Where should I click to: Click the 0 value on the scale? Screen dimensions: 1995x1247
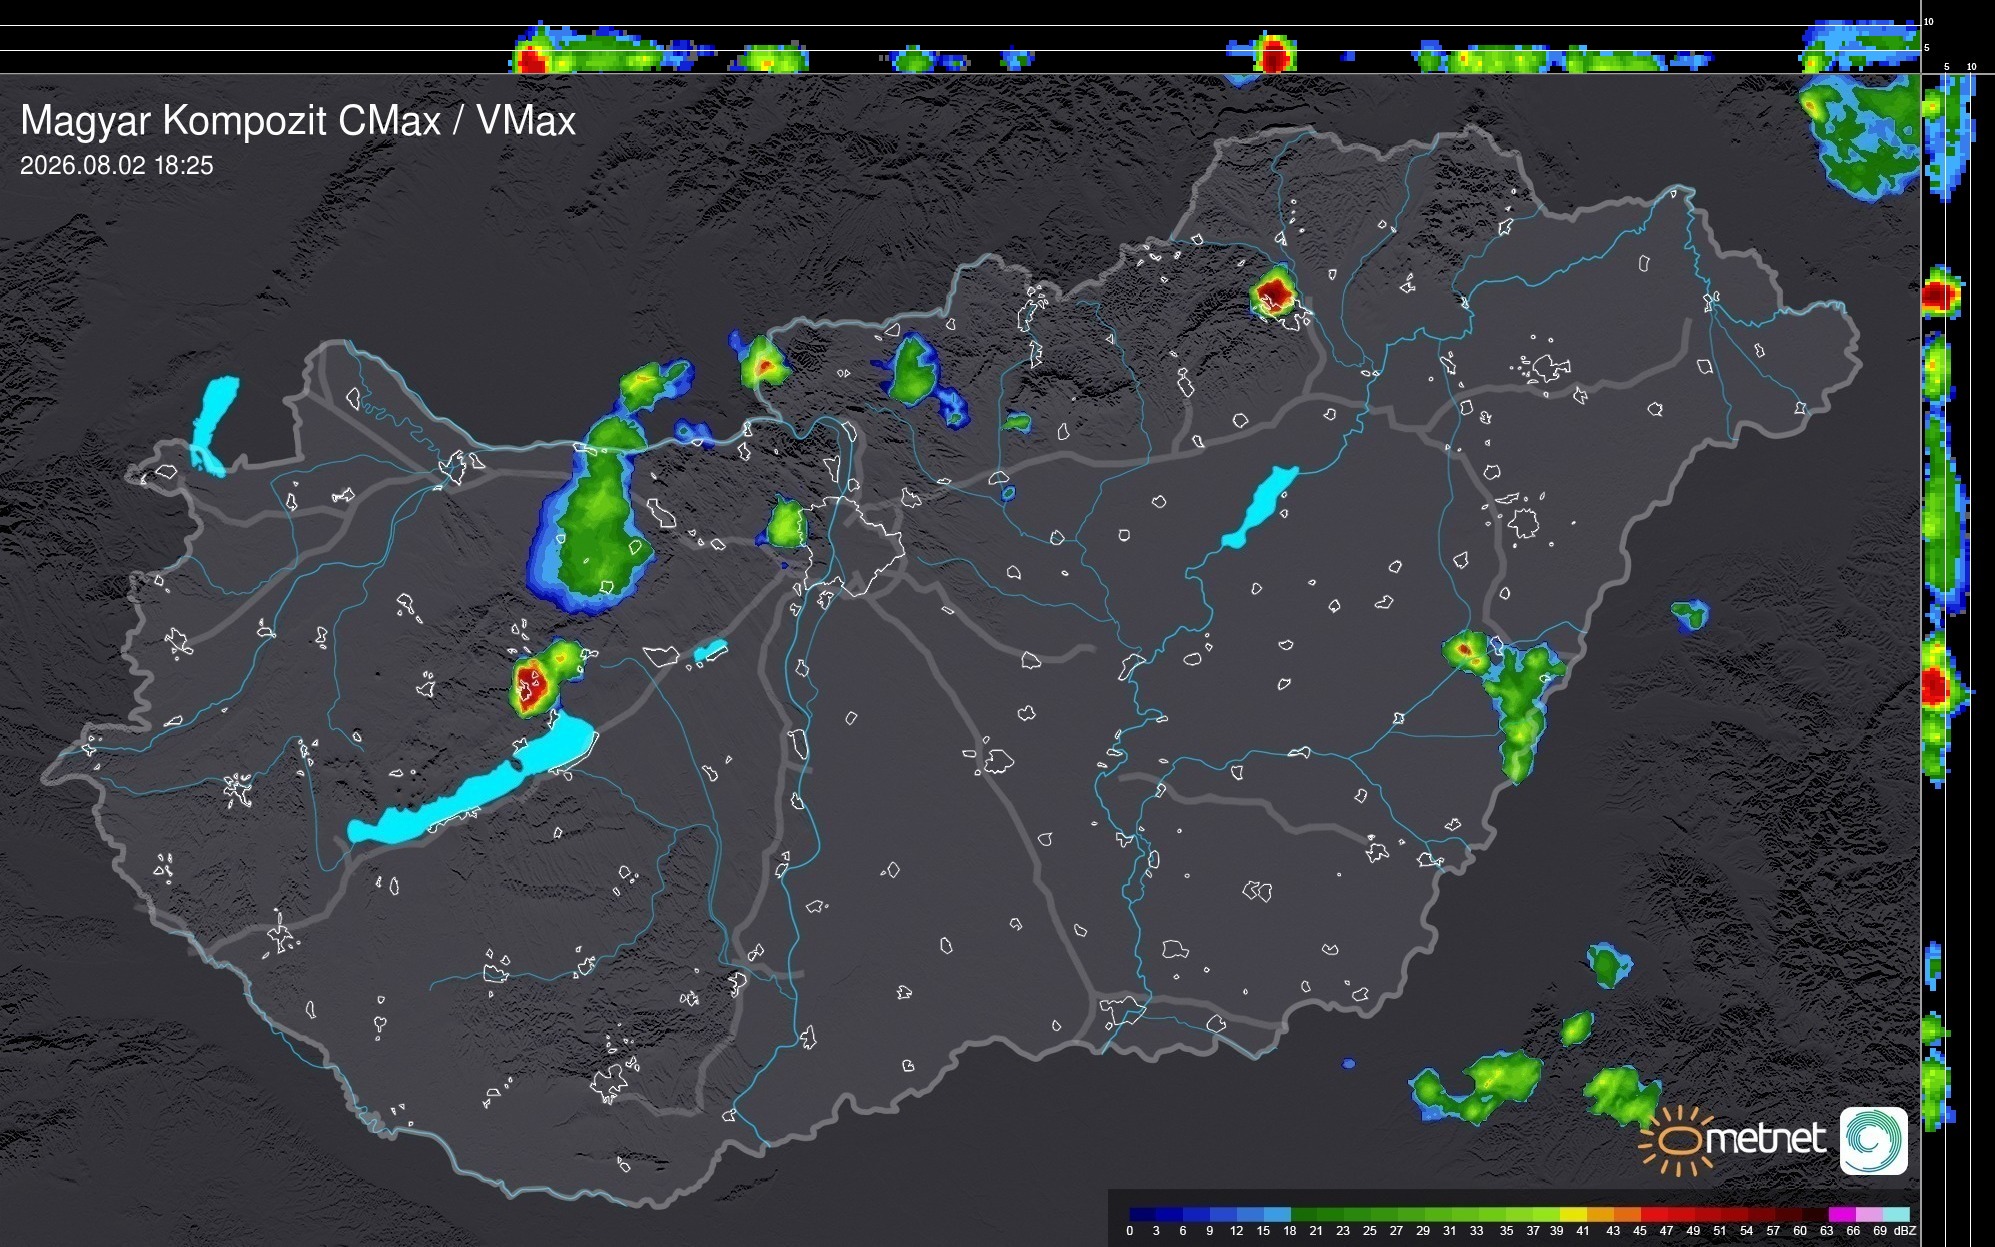click(1130, 1231)
